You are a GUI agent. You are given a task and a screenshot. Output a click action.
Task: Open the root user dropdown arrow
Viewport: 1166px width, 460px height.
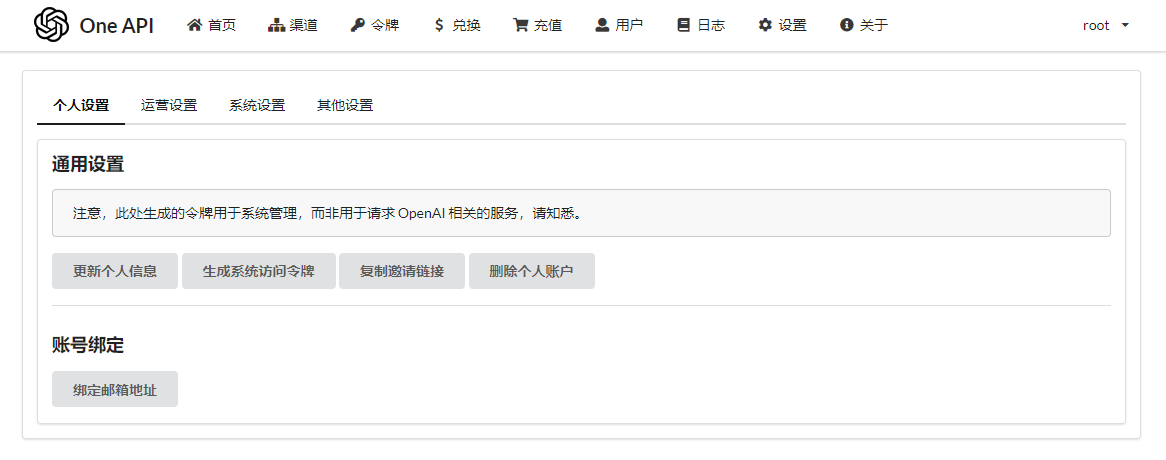(1125, 25)
